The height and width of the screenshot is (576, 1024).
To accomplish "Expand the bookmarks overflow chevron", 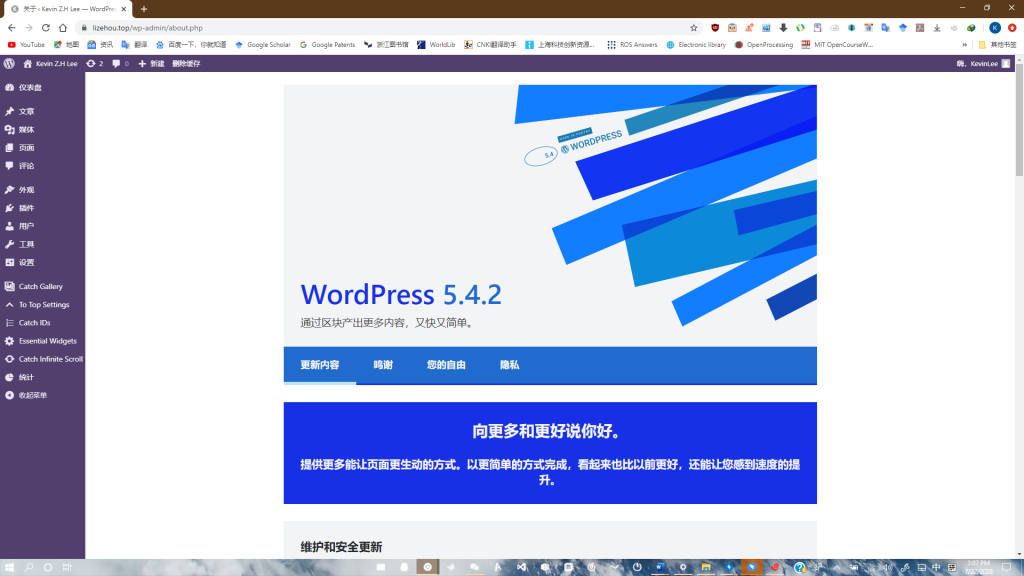I will point(965,45).
